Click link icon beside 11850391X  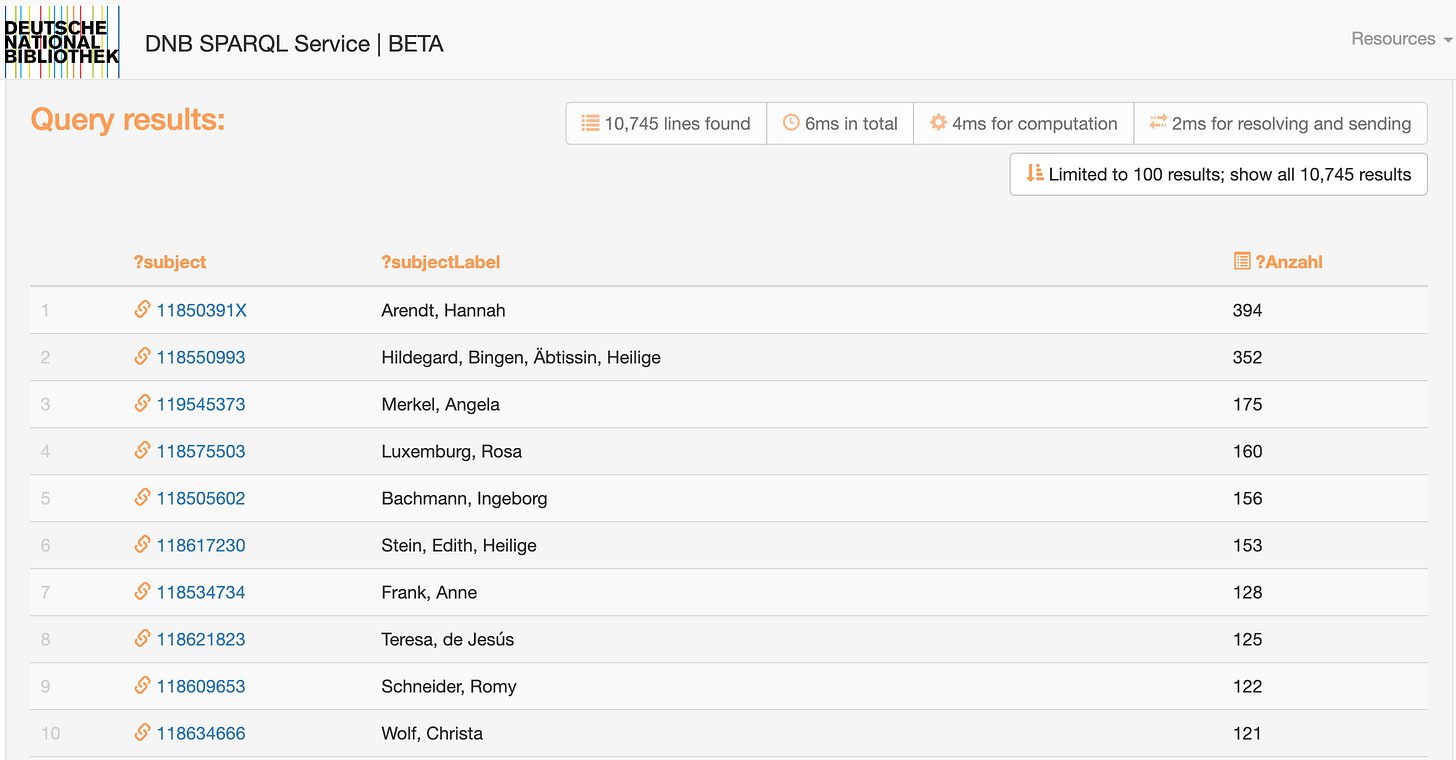(142, 310)
